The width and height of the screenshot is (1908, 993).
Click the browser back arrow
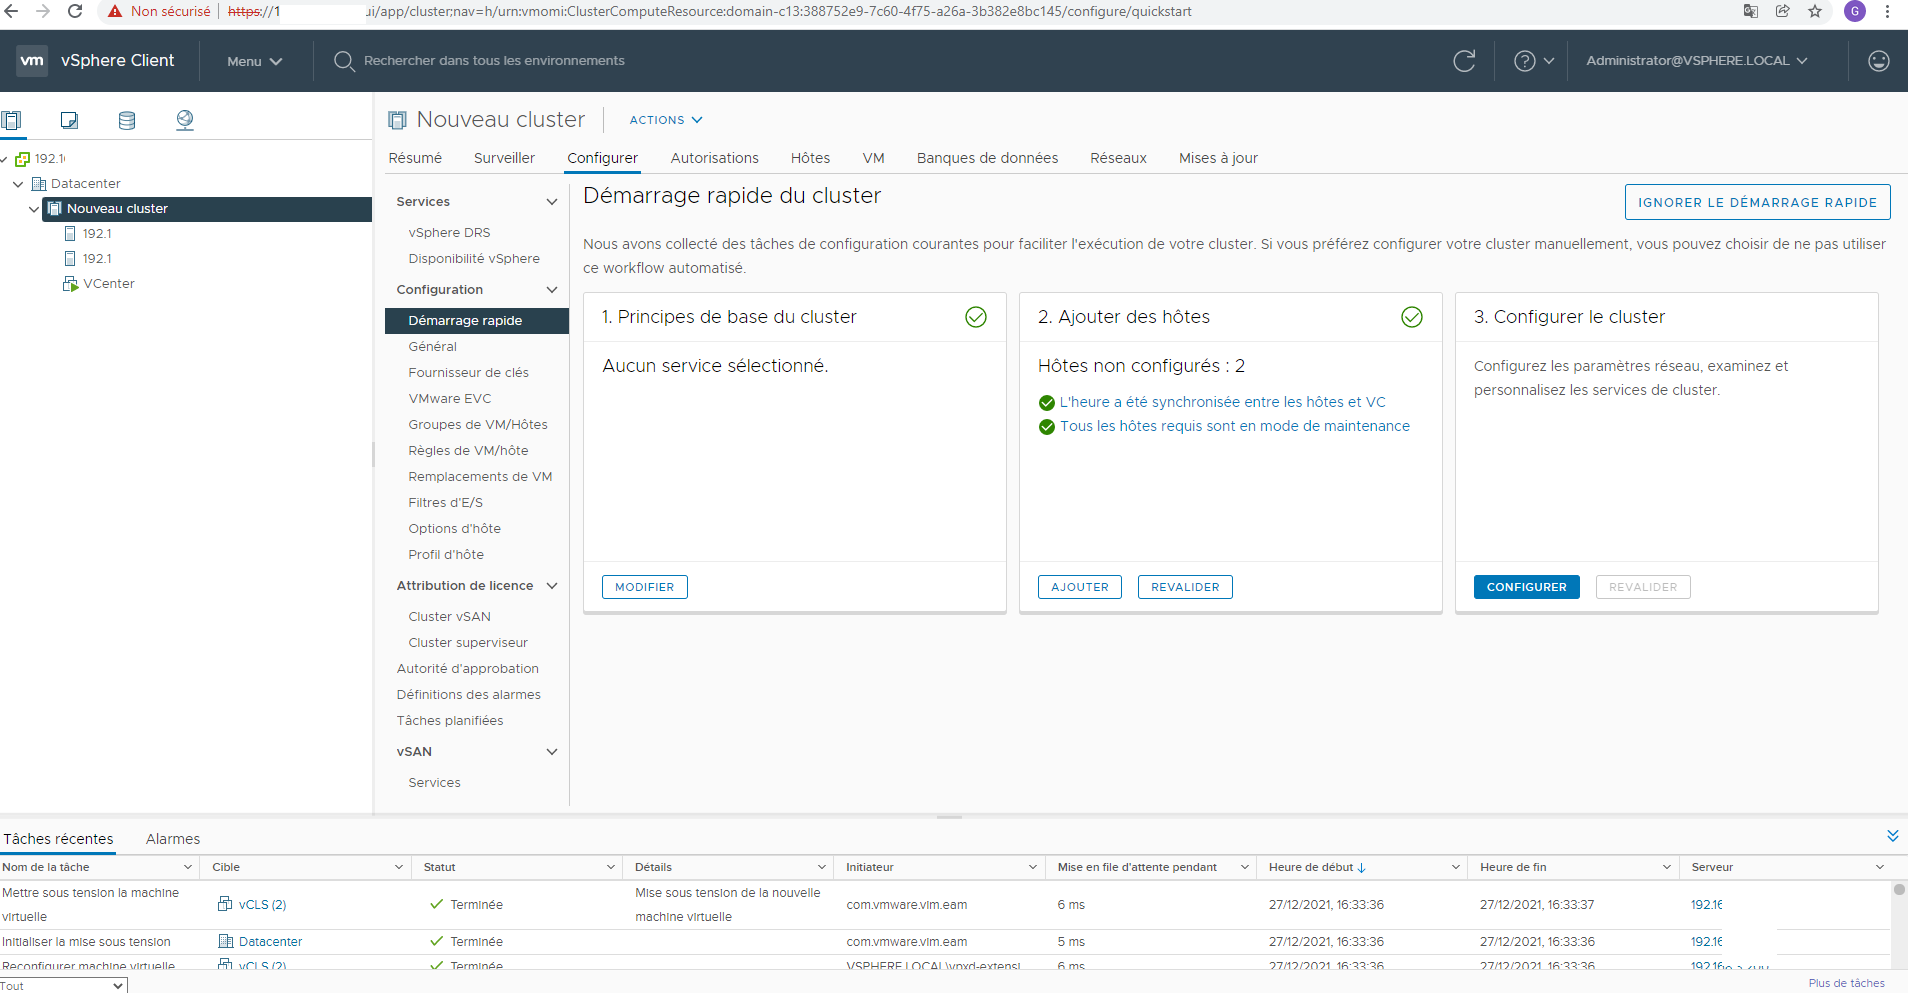coord(12,11)
